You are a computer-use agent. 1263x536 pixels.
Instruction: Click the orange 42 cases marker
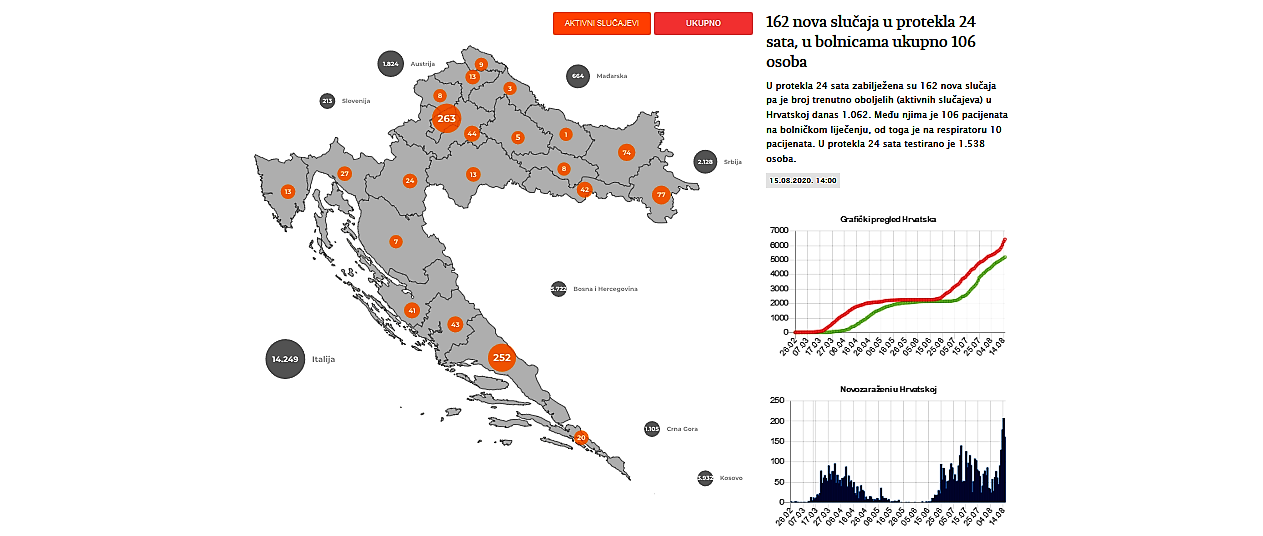click(x=585, y=189)
